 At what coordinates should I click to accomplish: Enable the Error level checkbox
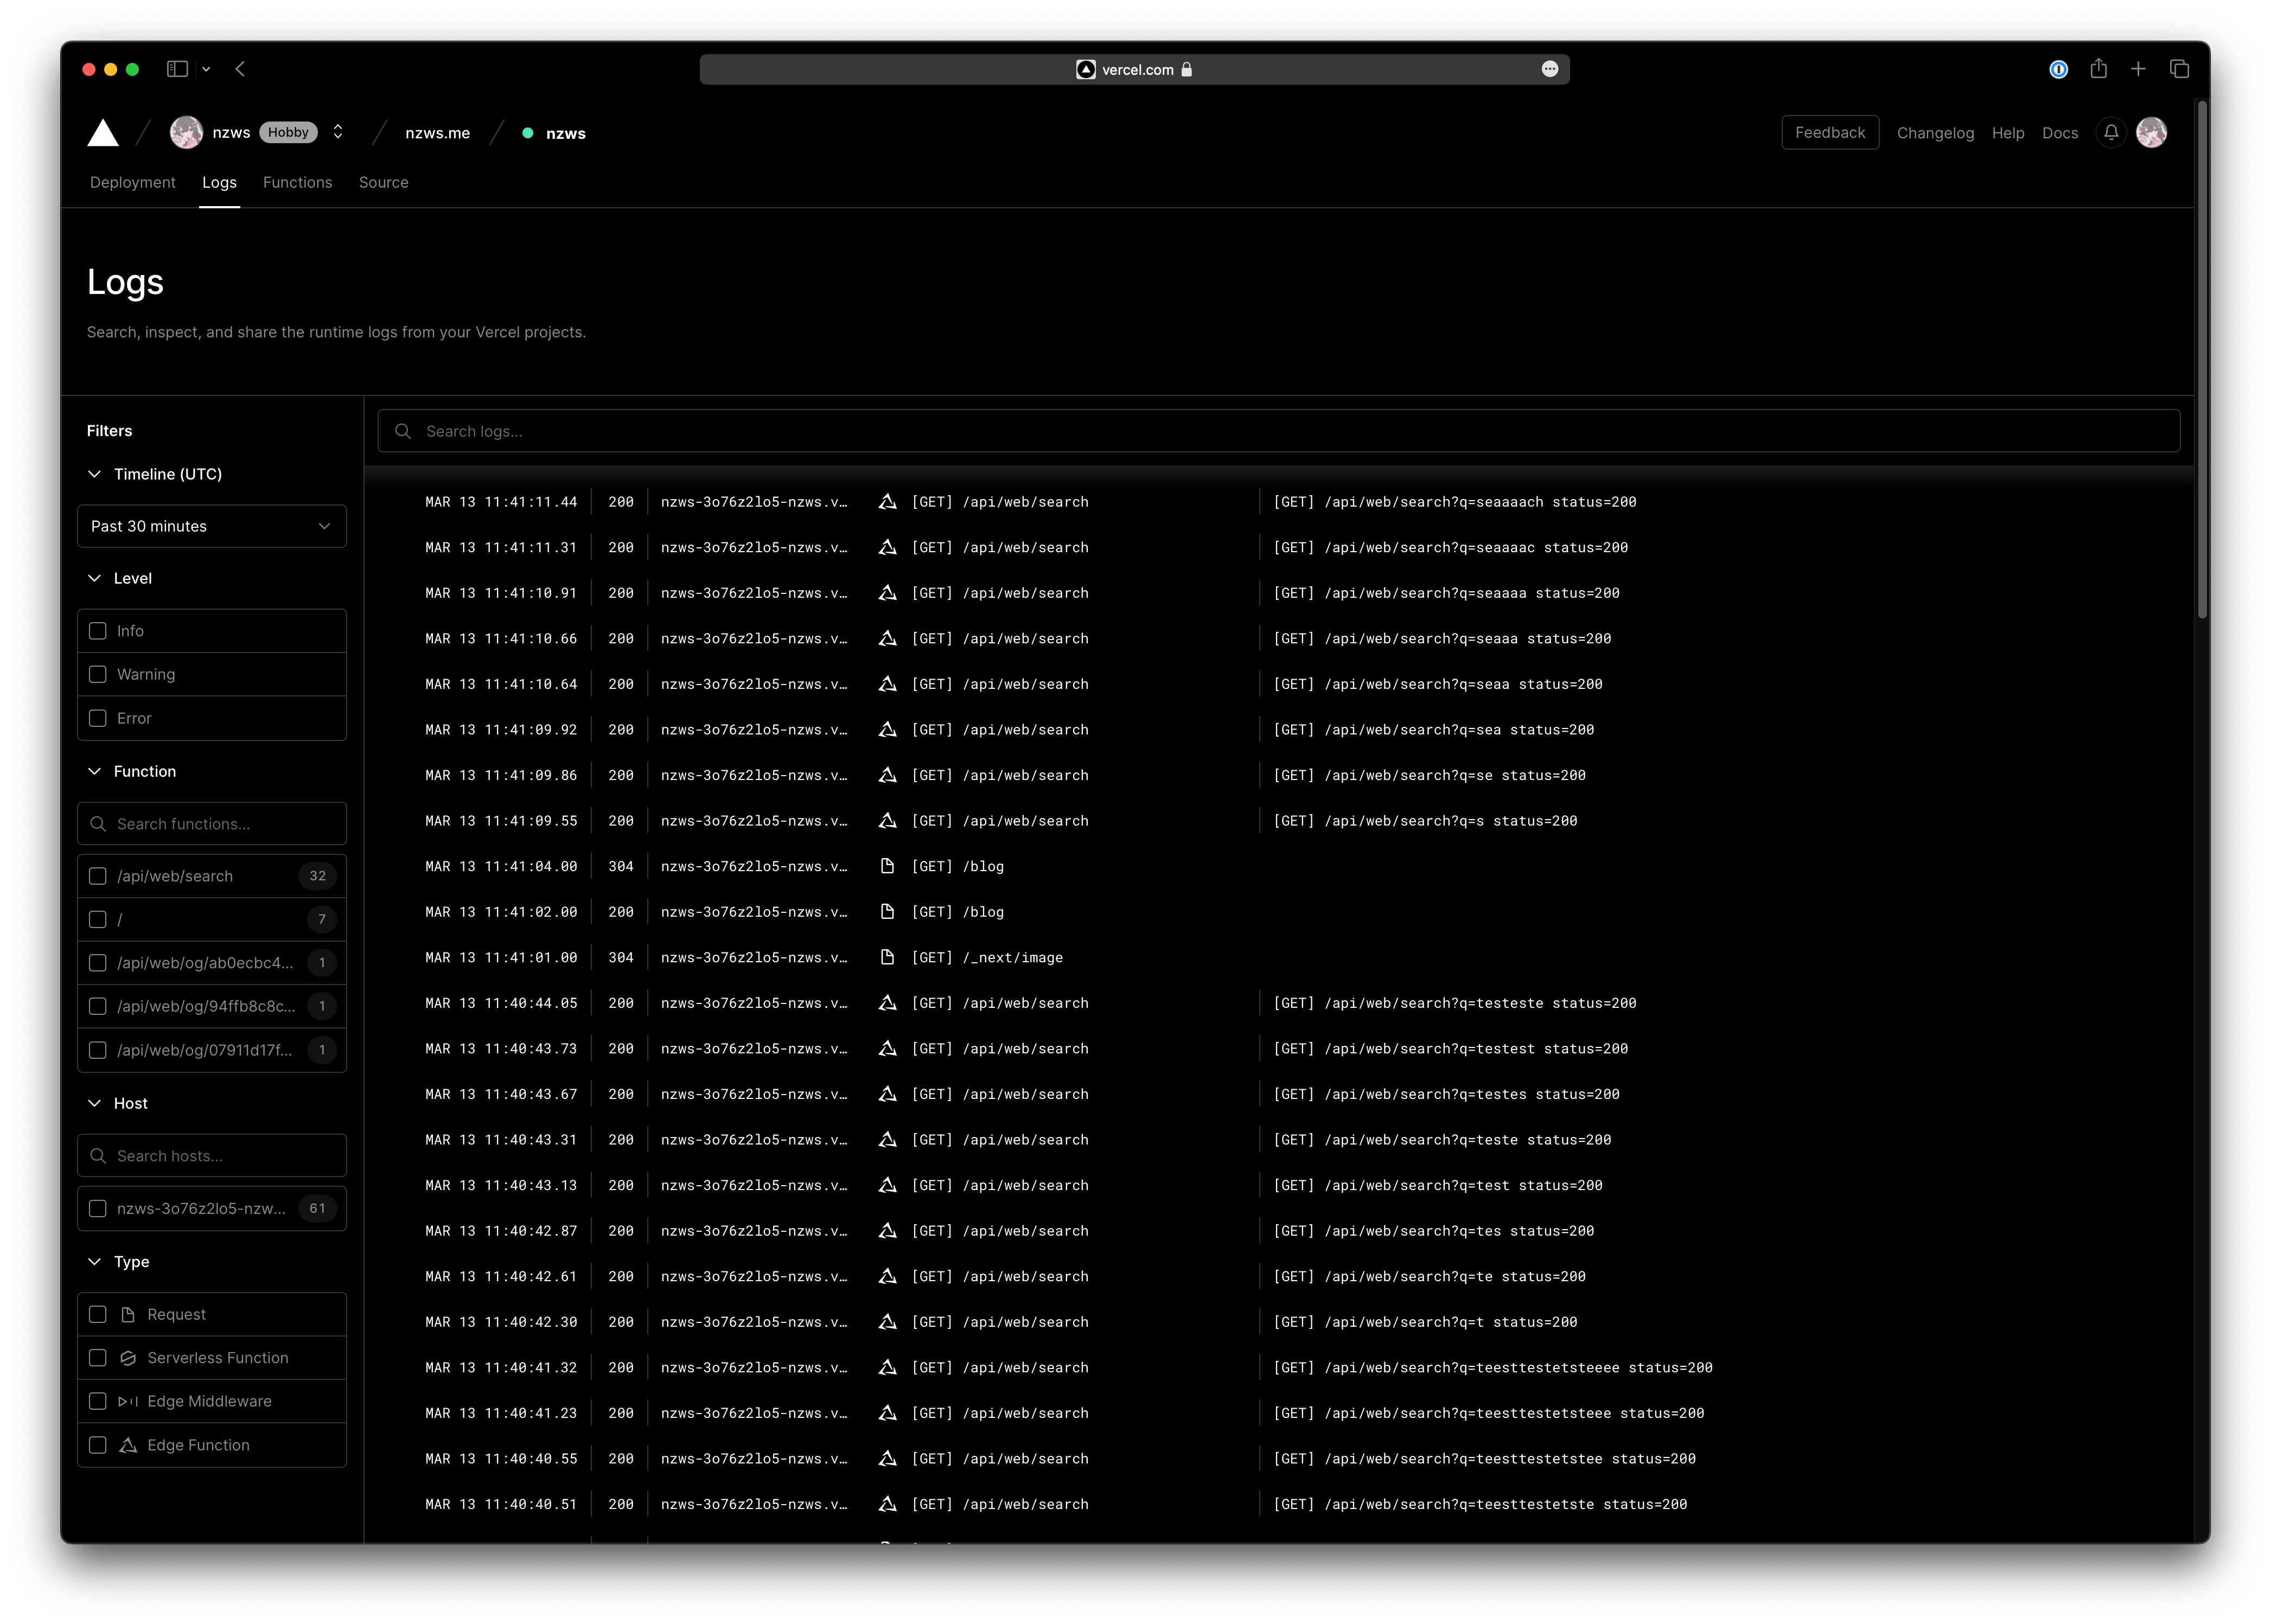pyautogui.click(x=98, y=718)
